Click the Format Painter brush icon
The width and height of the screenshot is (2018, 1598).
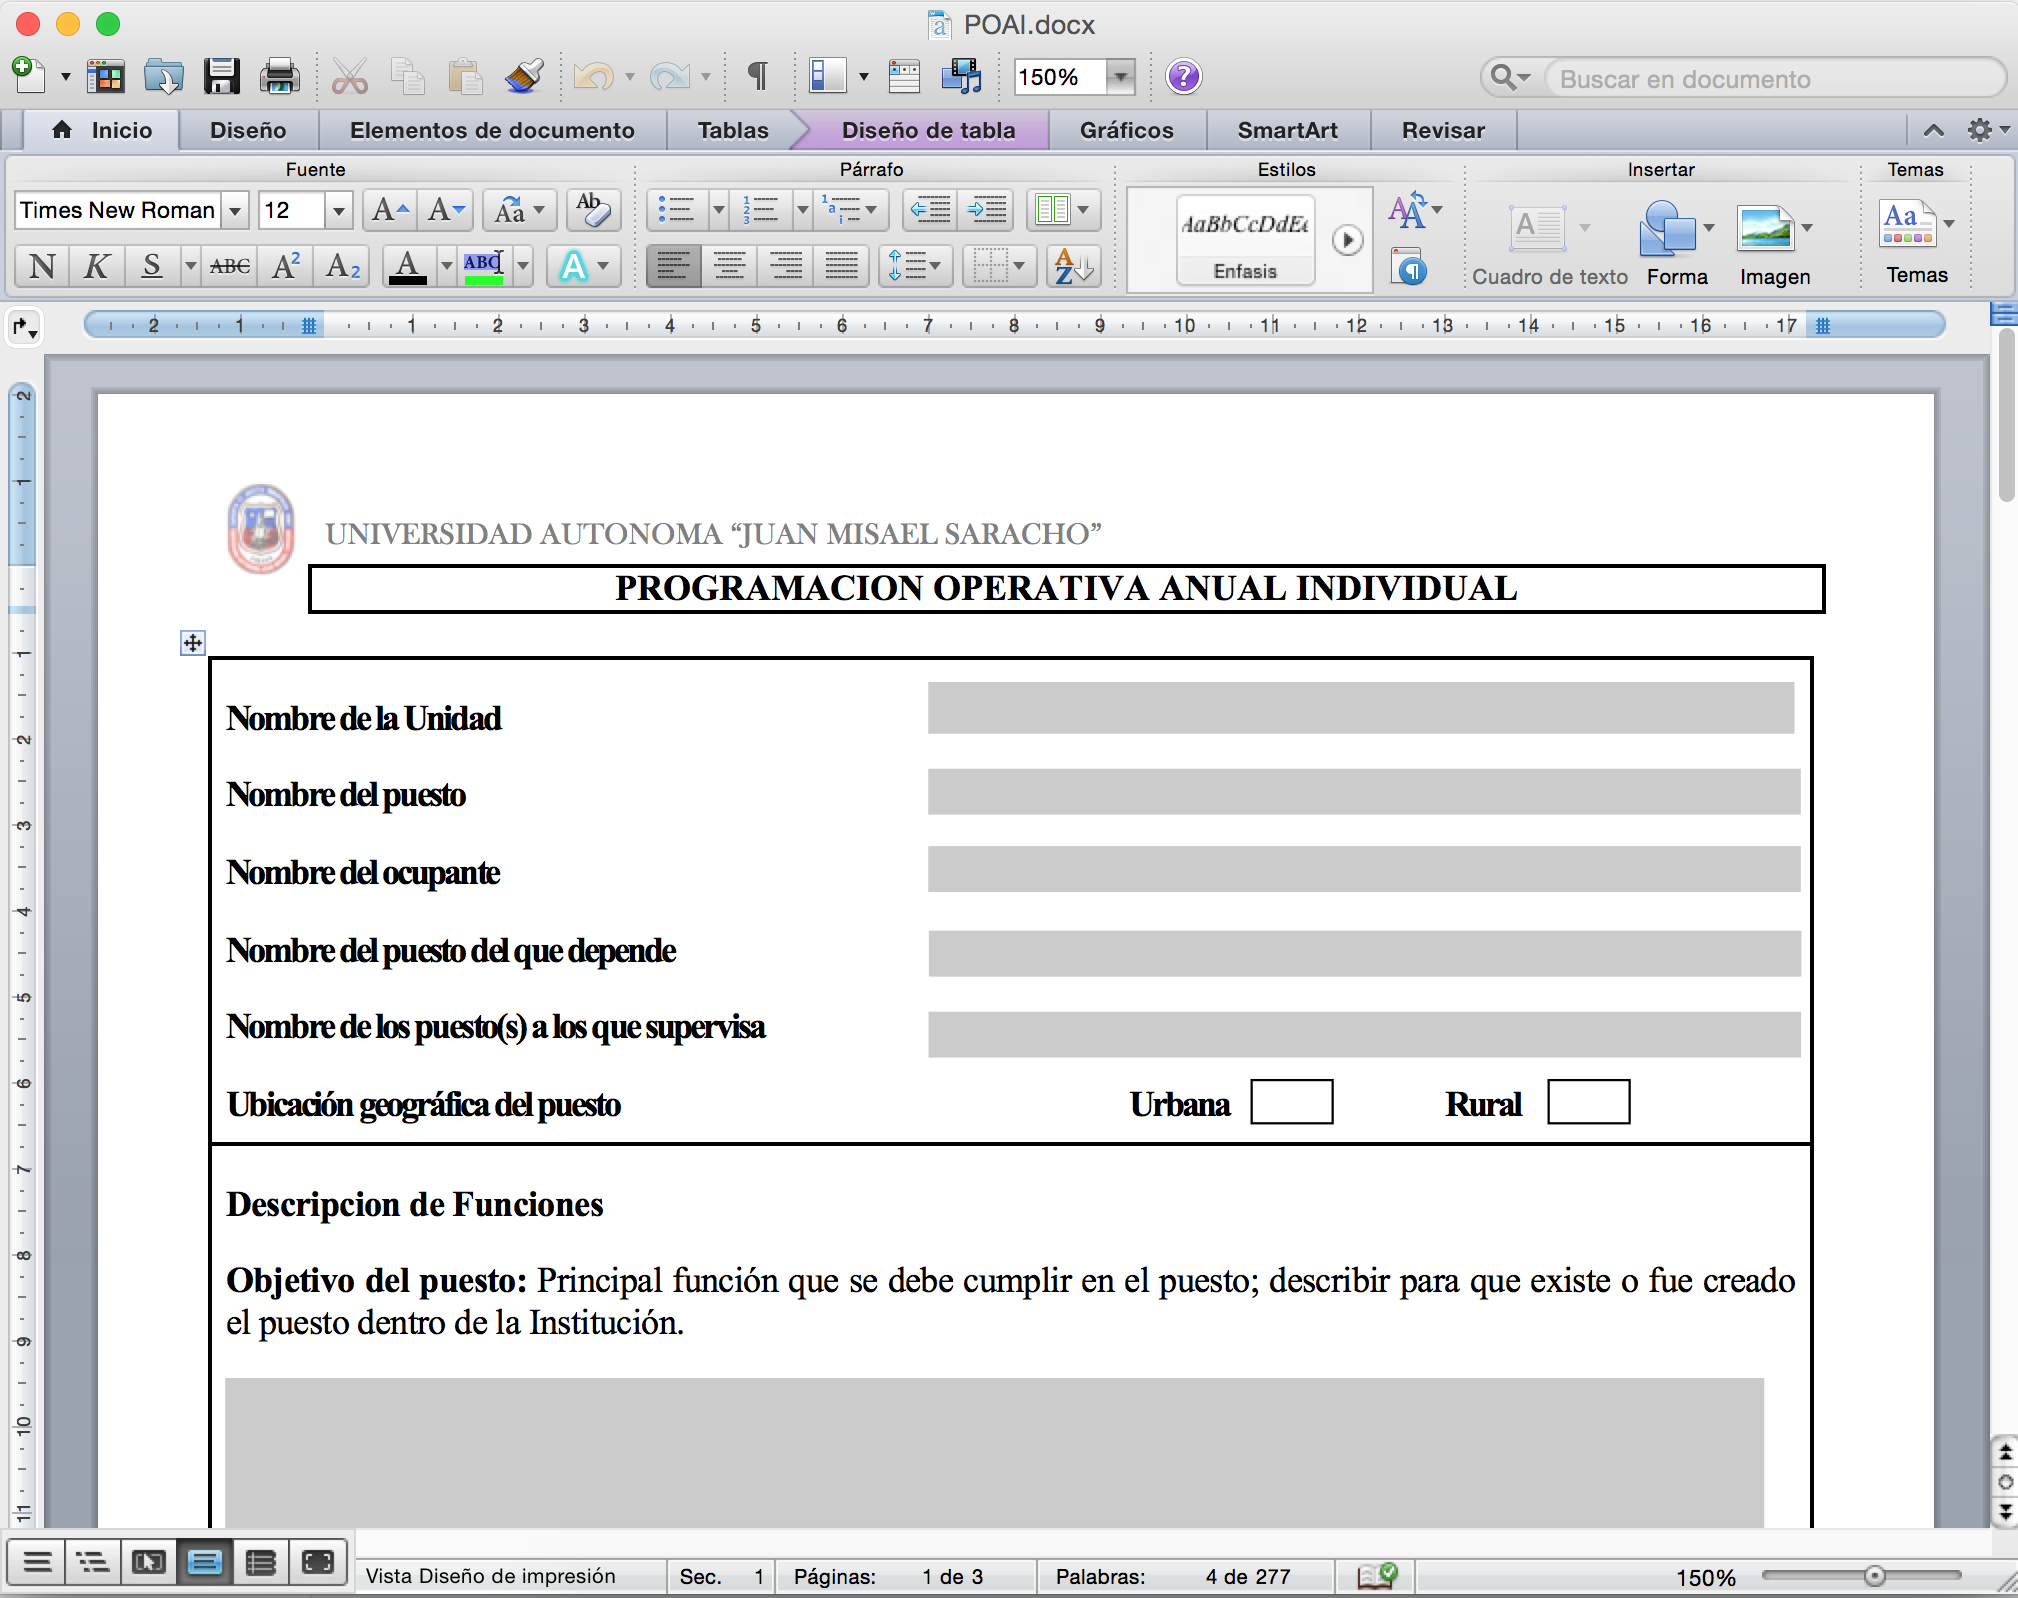point(524,77)
